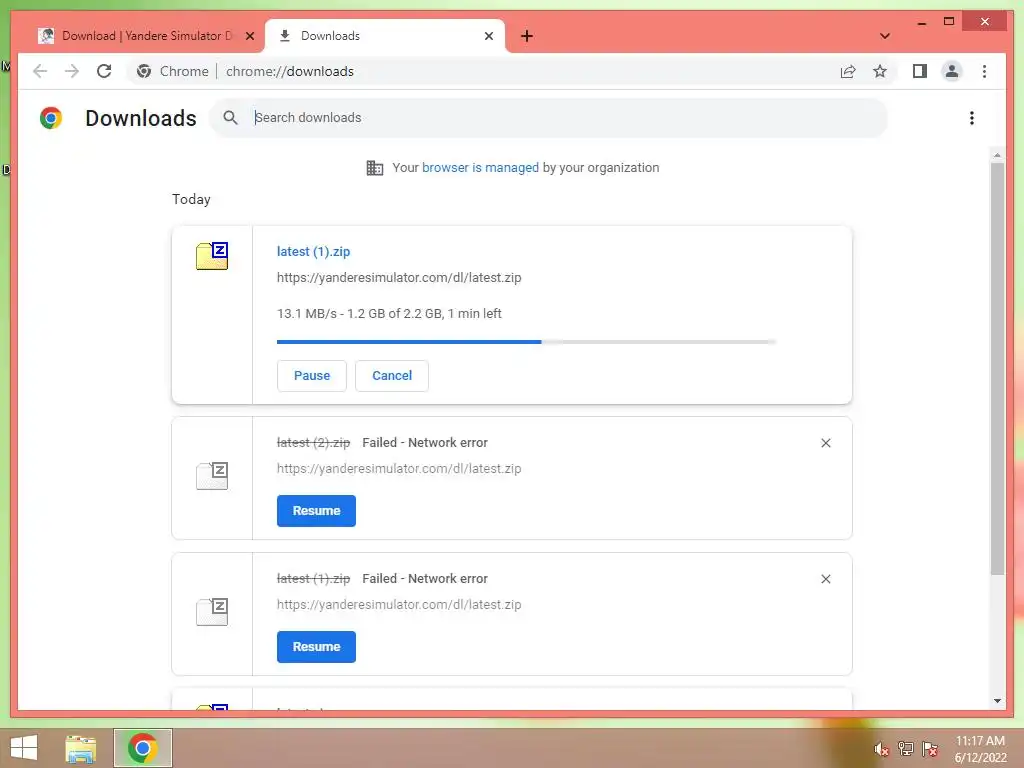The width and height of the screenshot is (1024, 768).
Task: Open the Action Center flag icon
Action: 930,748
